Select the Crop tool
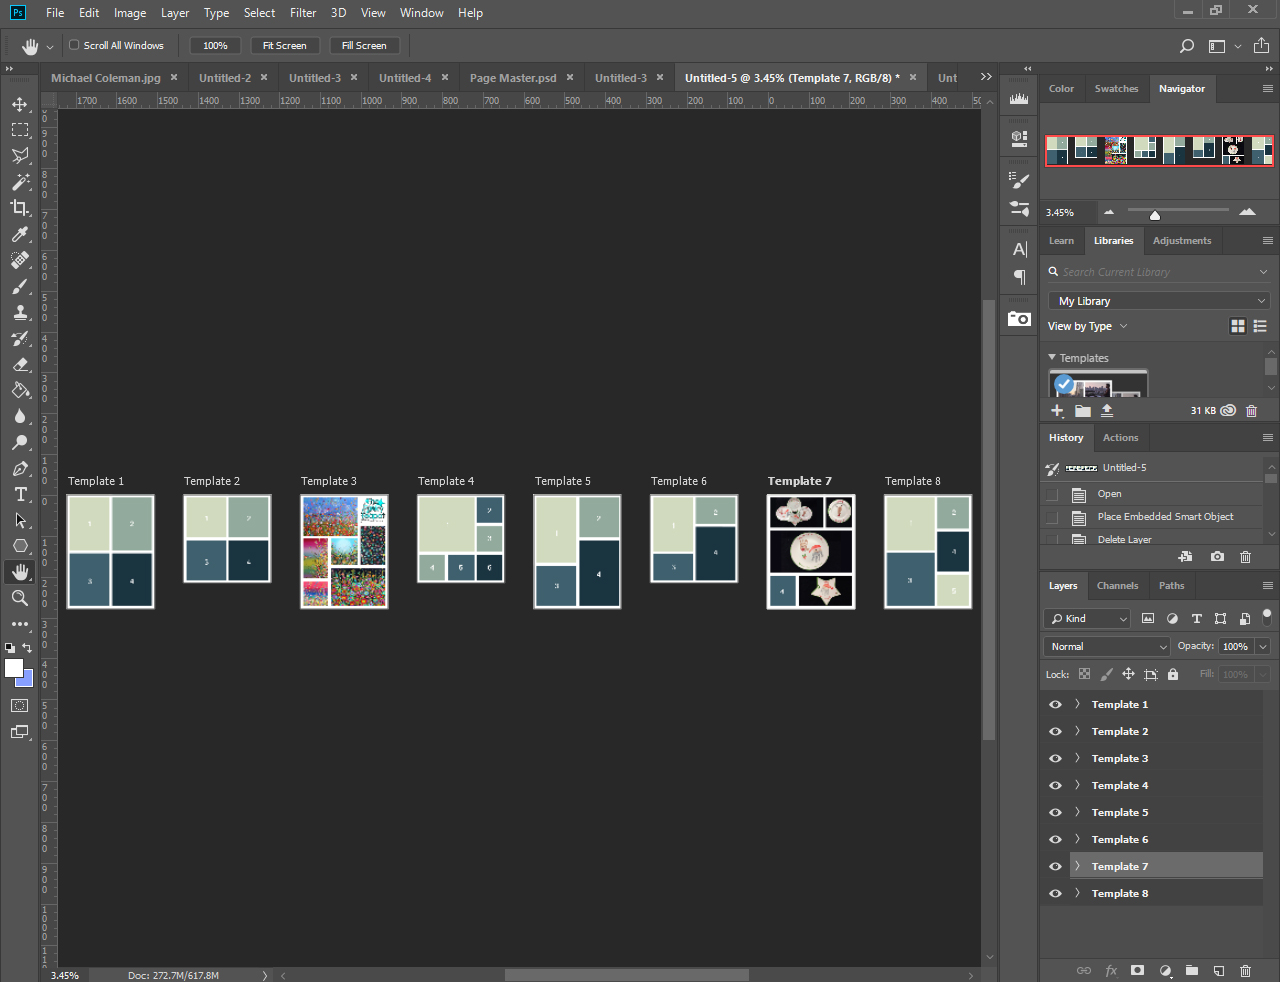This screenshot has height=982, width=1280. tap(20, 208)
